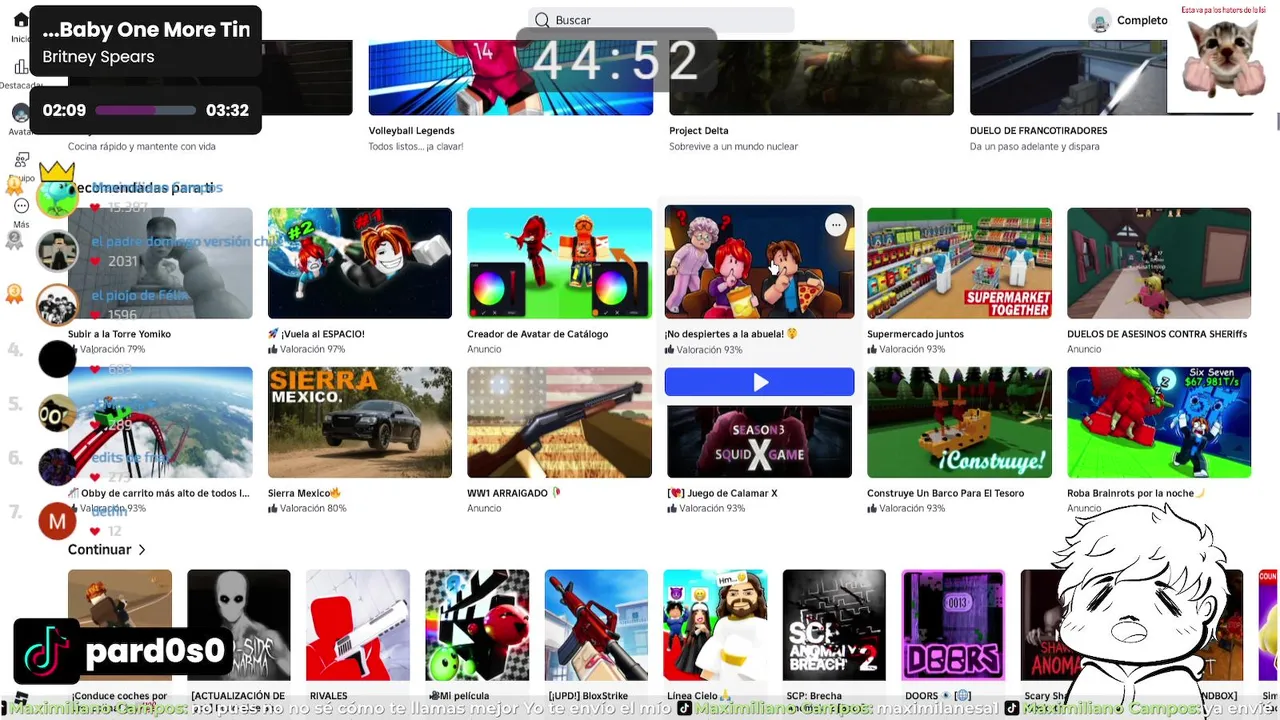Continue [¡UPD!] BloxStrike game tile

(x=596, y=625)
